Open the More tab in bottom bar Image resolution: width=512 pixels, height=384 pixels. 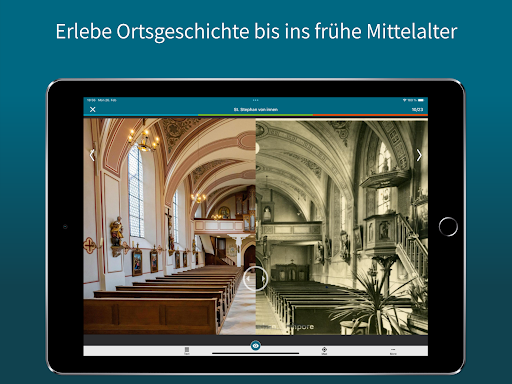click(x=393, y=351)
